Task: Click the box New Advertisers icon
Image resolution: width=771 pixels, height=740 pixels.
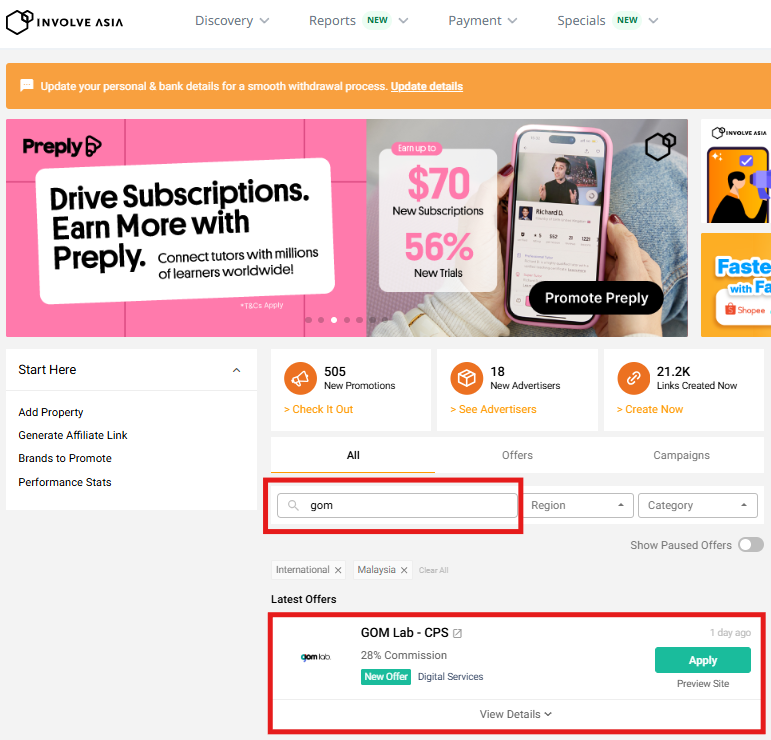Action: [466, 379]
